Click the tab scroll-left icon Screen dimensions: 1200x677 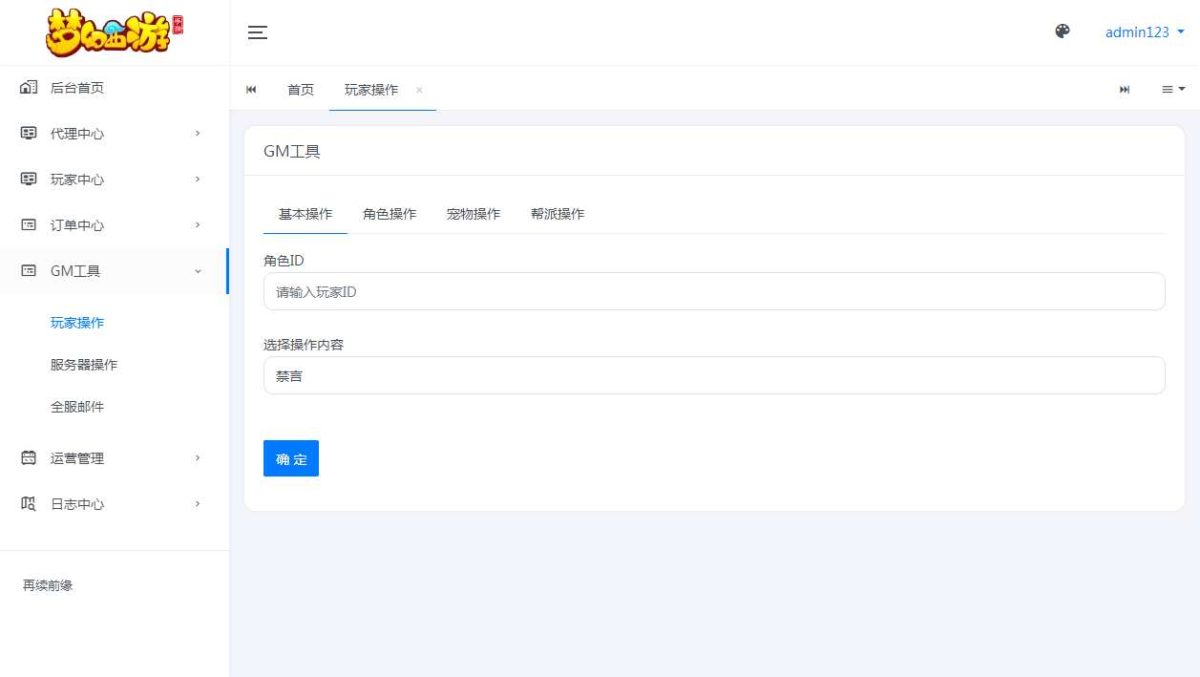click(x=251, y=90)
